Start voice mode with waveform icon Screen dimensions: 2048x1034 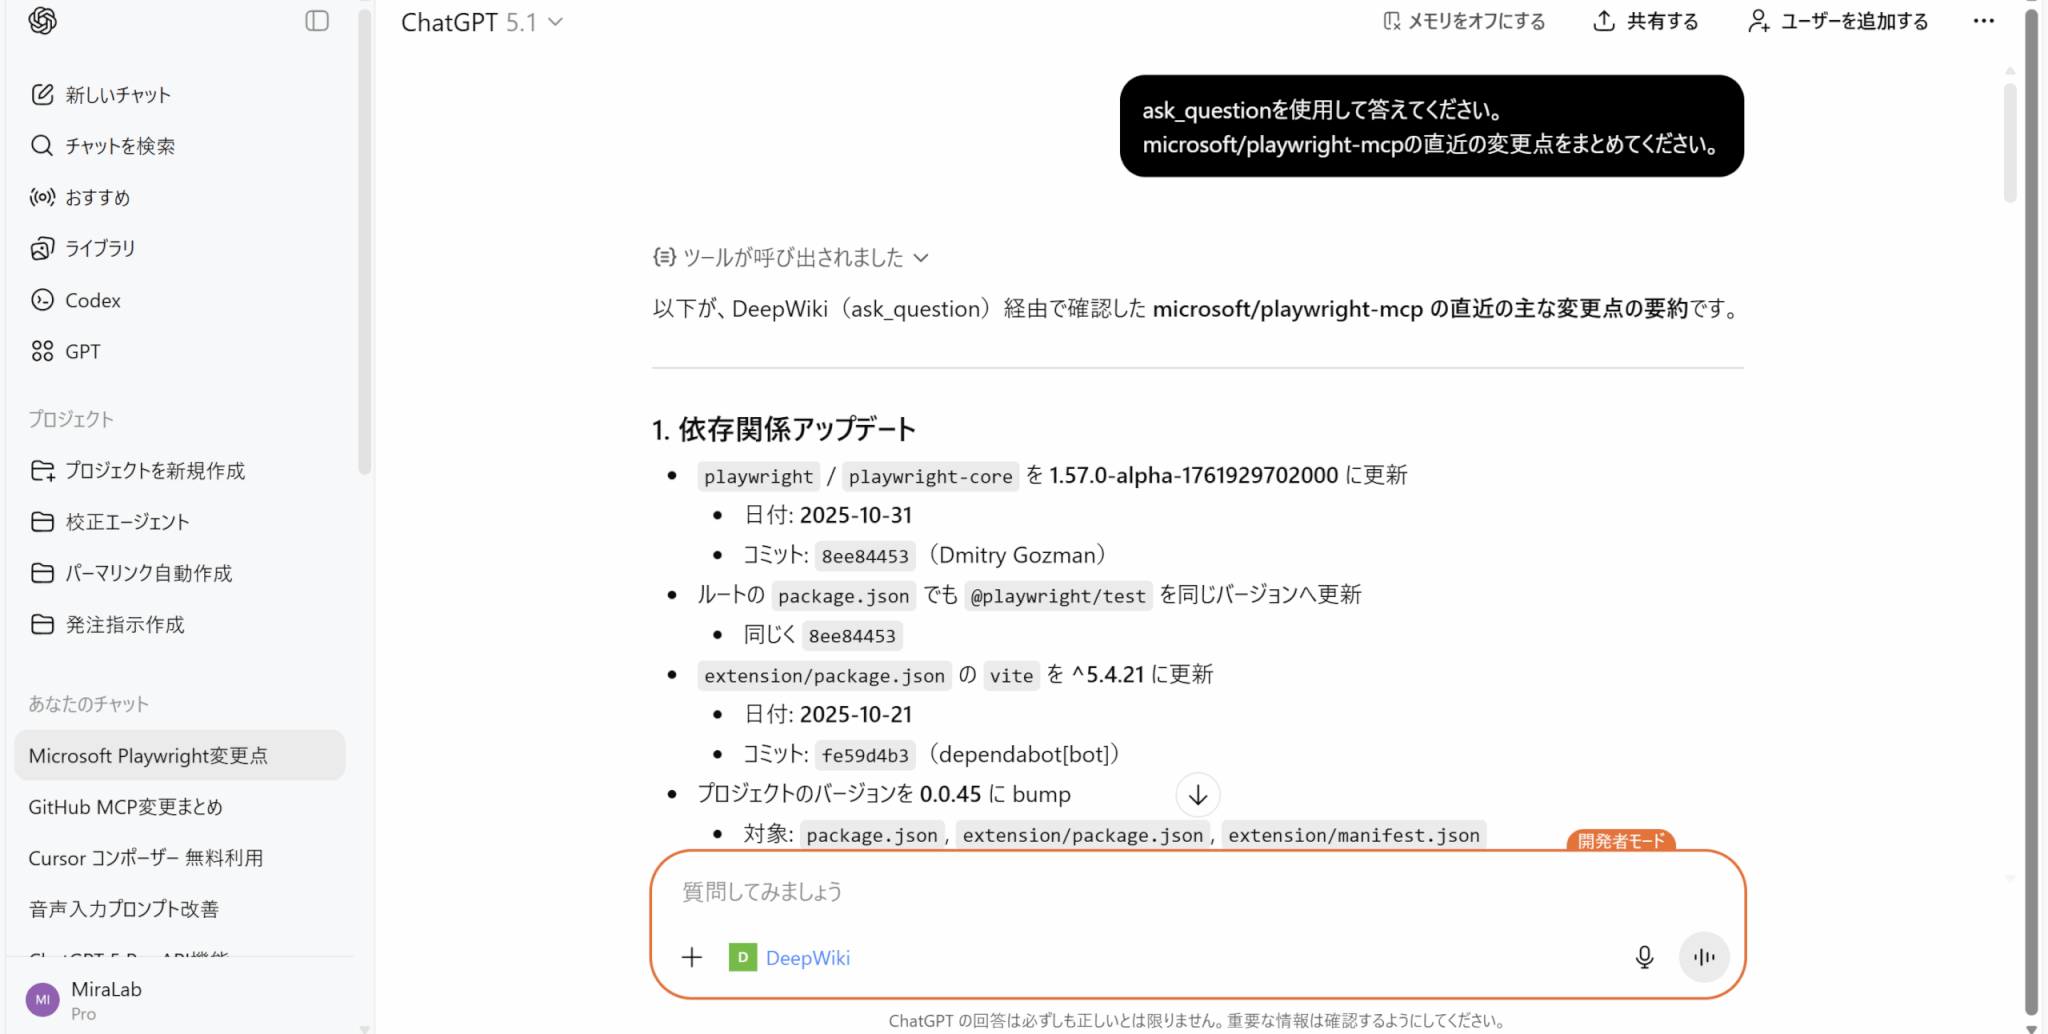[x=1704, y=957]
